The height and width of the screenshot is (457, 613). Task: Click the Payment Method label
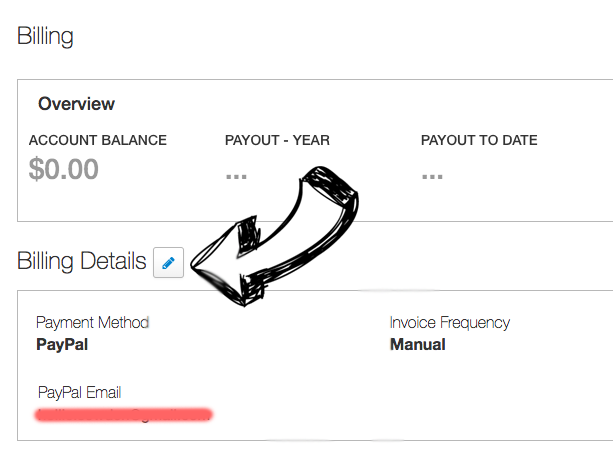click(92, 323)
